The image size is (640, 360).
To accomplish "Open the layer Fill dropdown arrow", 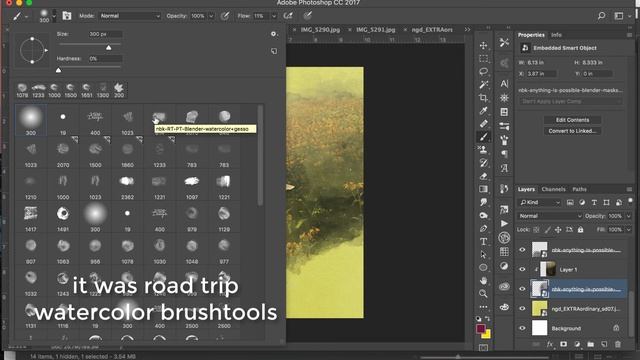I will (x=628, y=230).
